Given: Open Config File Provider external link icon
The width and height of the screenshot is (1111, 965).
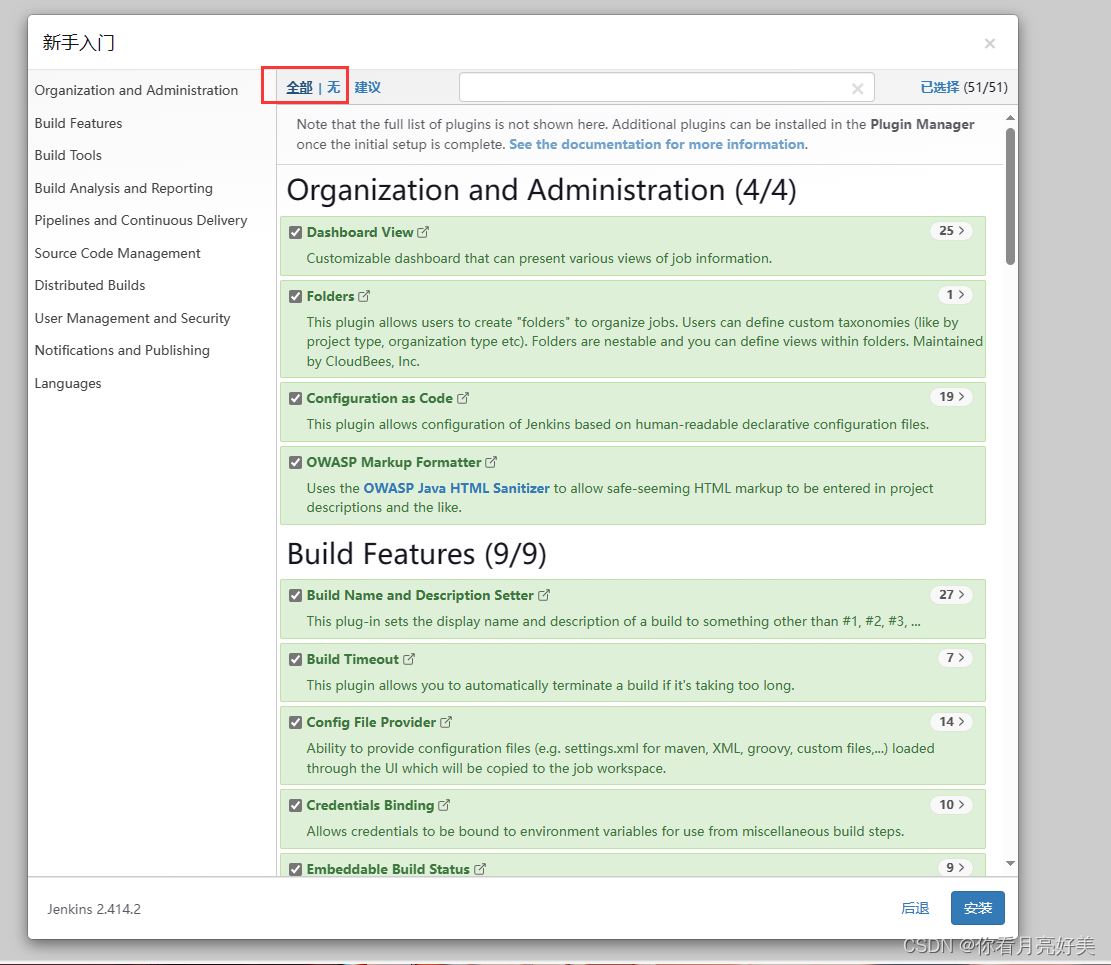Looking at the screenshot, I should [446, 722].
